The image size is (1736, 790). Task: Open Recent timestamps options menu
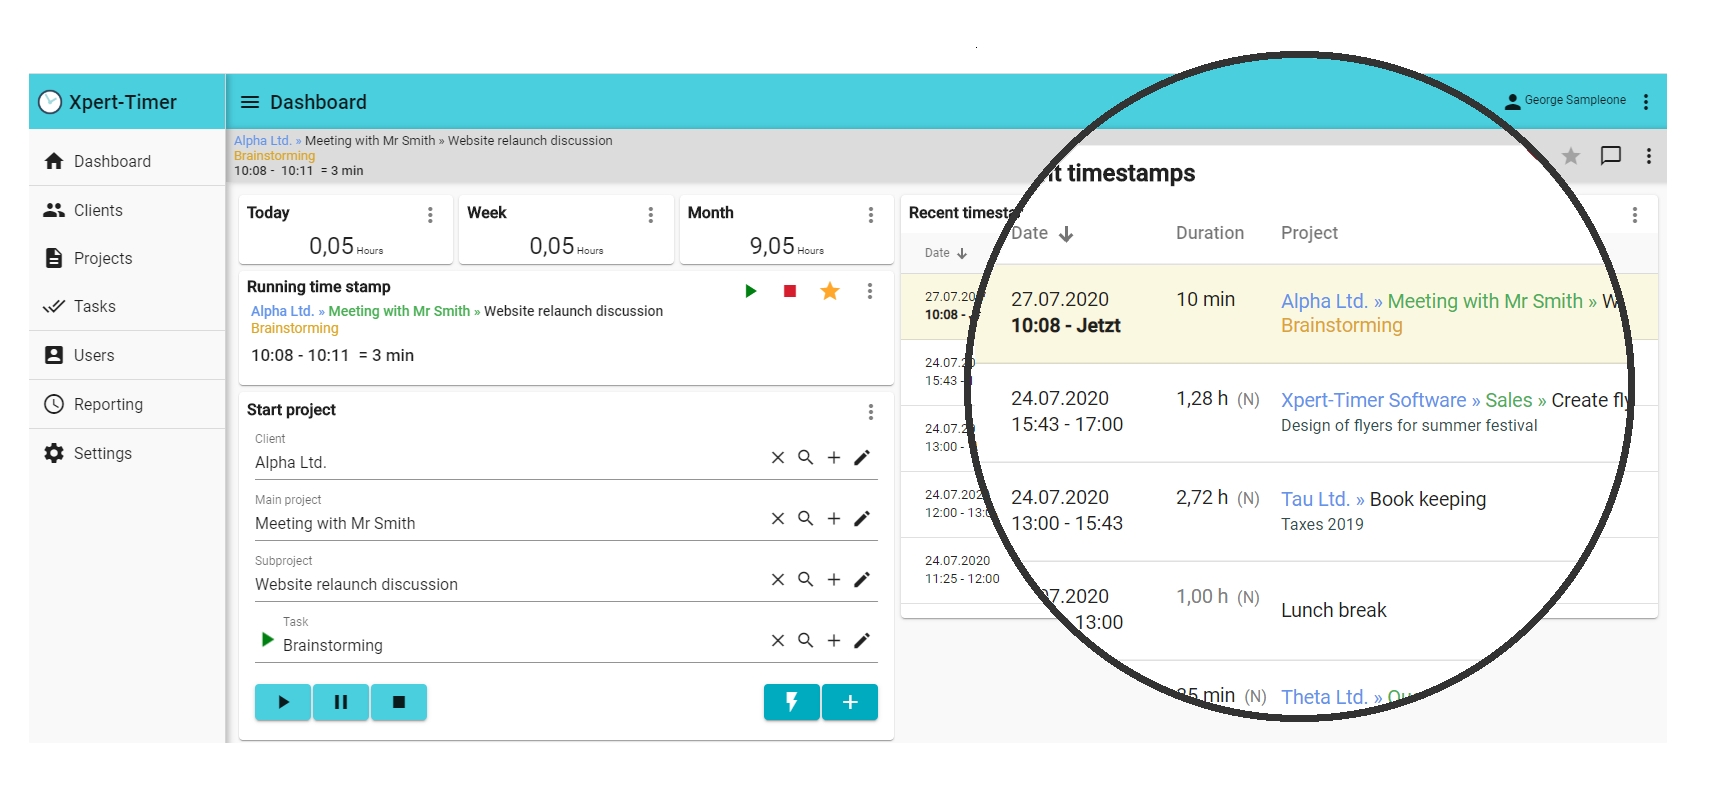click(x=1635, y=215)
